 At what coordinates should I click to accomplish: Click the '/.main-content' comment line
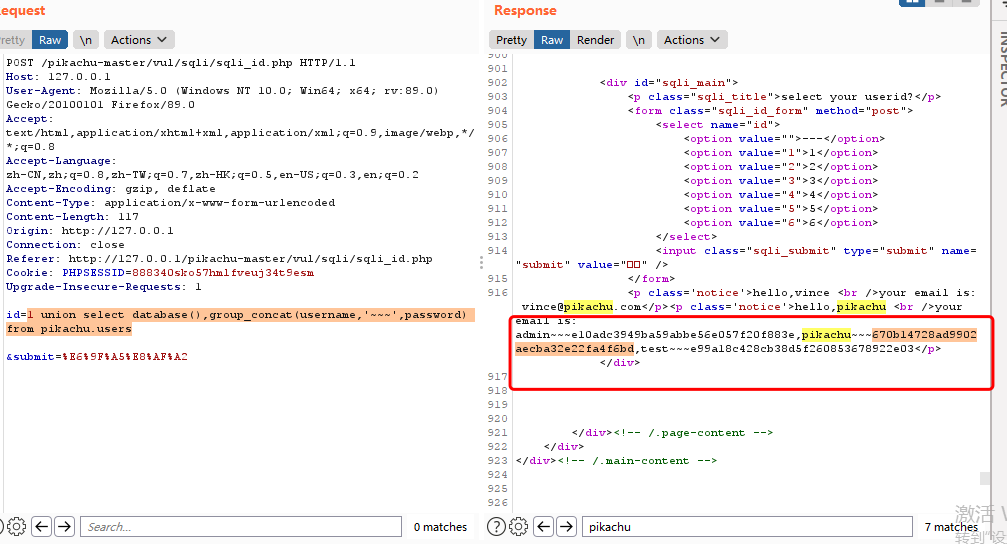click(x=617, y=461)
